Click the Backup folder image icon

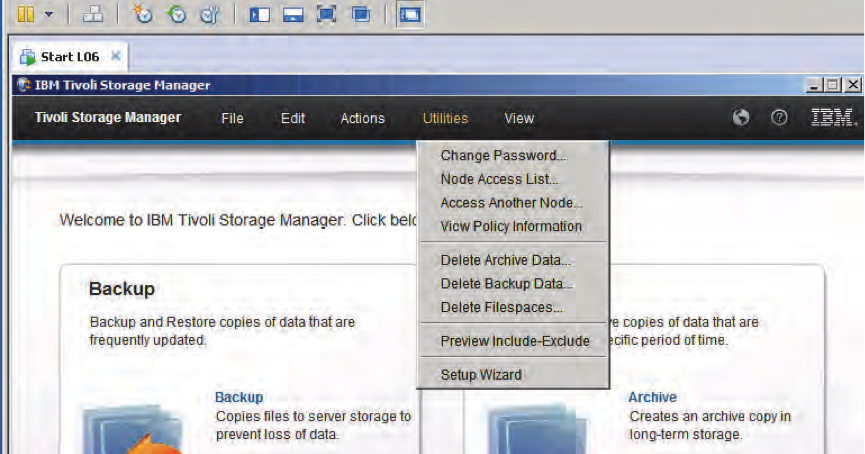pos(132,430)
